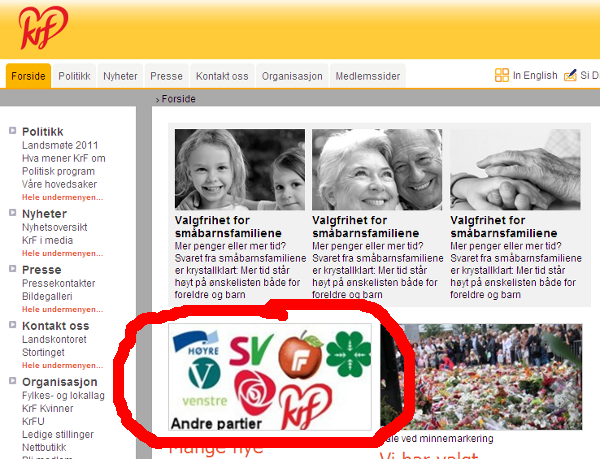Expand the Politikk sidebar section arrow
Screen dimensions: 600x459
coord(13,131)
